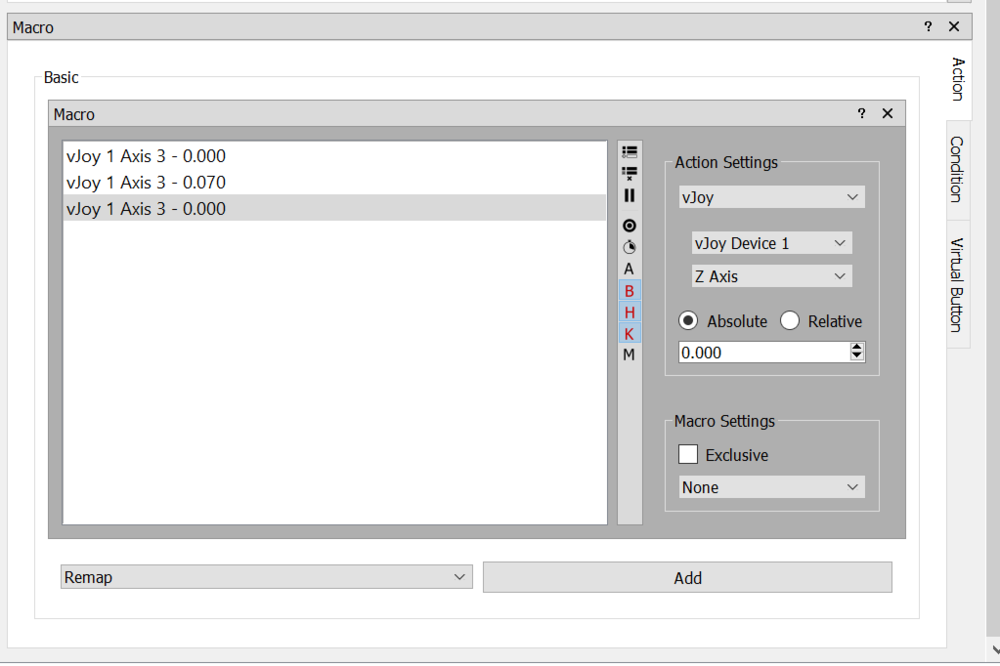
Task: Select the Absolute radio button
Action: pos(688,321)
